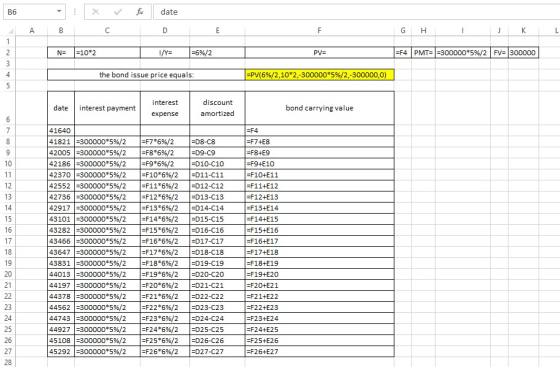Click cell E2 containing '=6%/2'

pyautogui.click(x=217, y=52)
